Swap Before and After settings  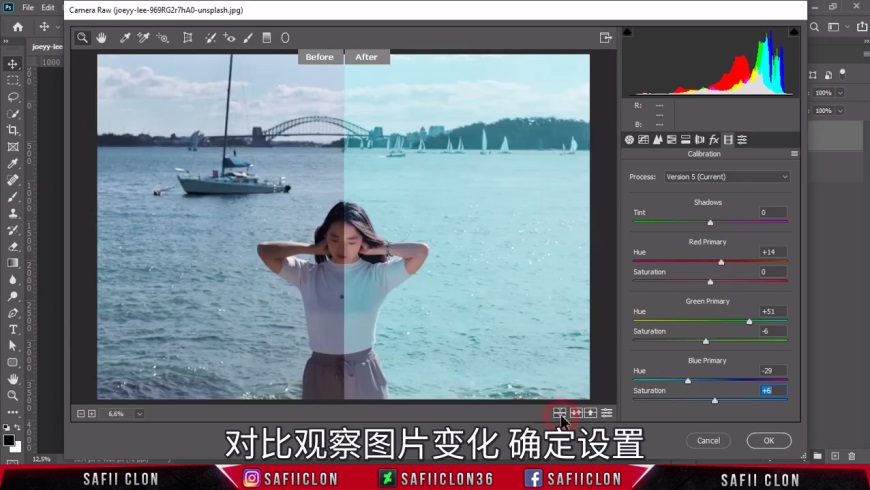(x=576, y=413)
